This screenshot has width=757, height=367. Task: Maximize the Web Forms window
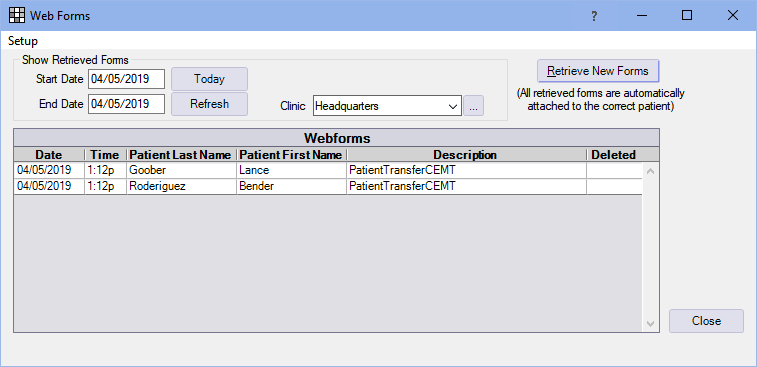coord(687,15)
